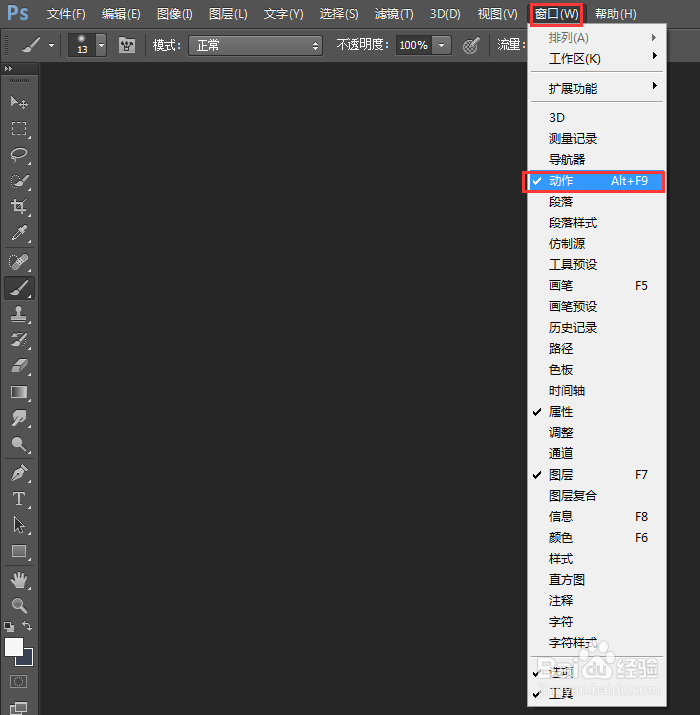The height and width of the screenshot is (715, 700).
Task: Click the dark blue background color swatch
Action: coord(28,659)
